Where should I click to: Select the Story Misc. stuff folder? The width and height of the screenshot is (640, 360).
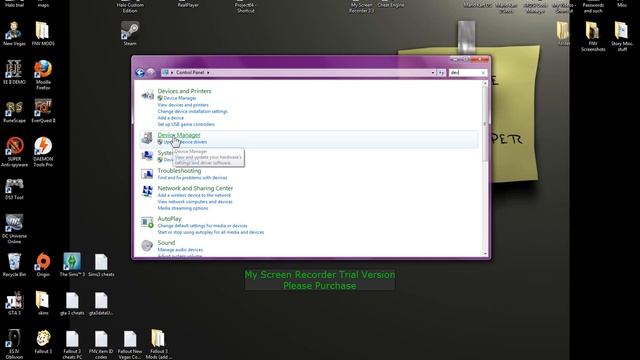click(x=622, y=37)
